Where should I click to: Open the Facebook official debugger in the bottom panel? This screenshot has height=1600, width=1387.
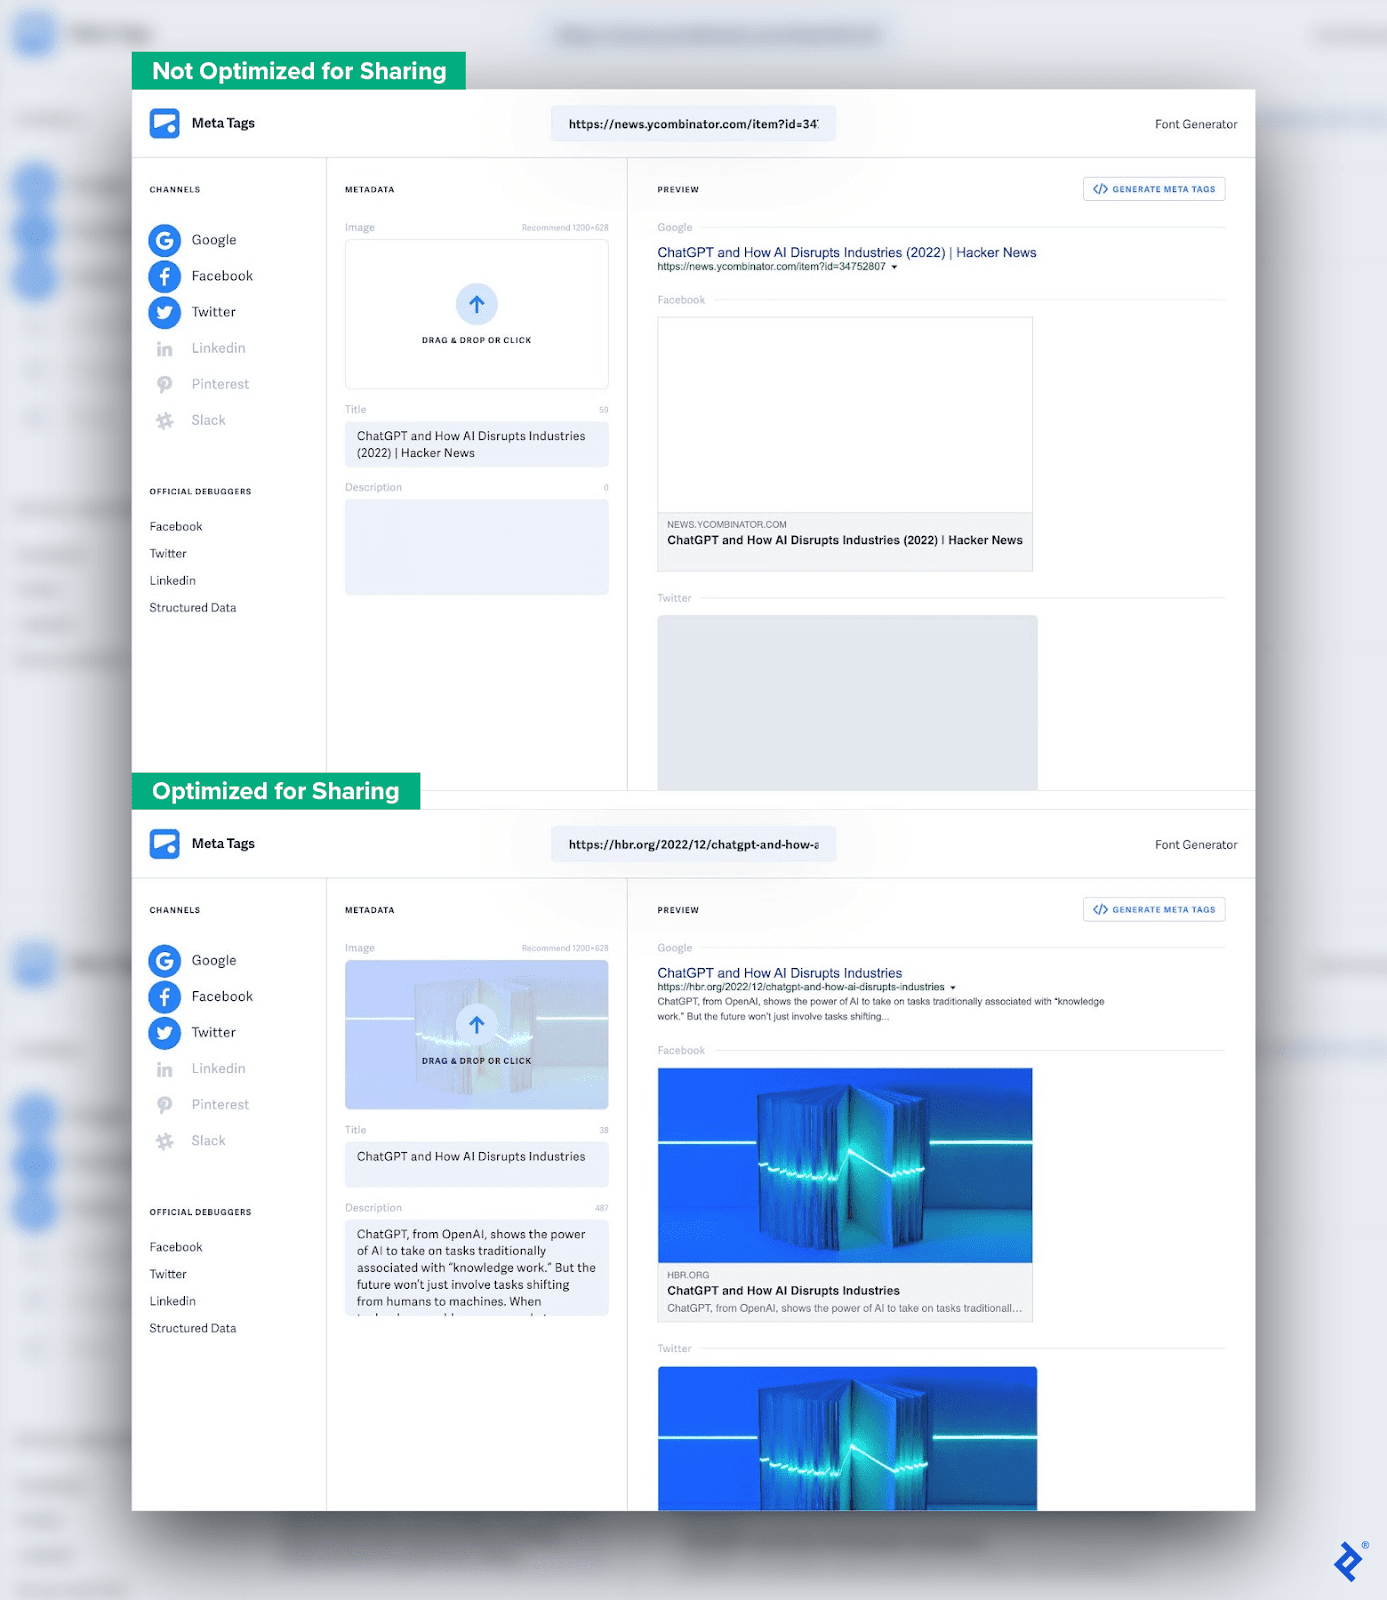(x=176, y=1247)
